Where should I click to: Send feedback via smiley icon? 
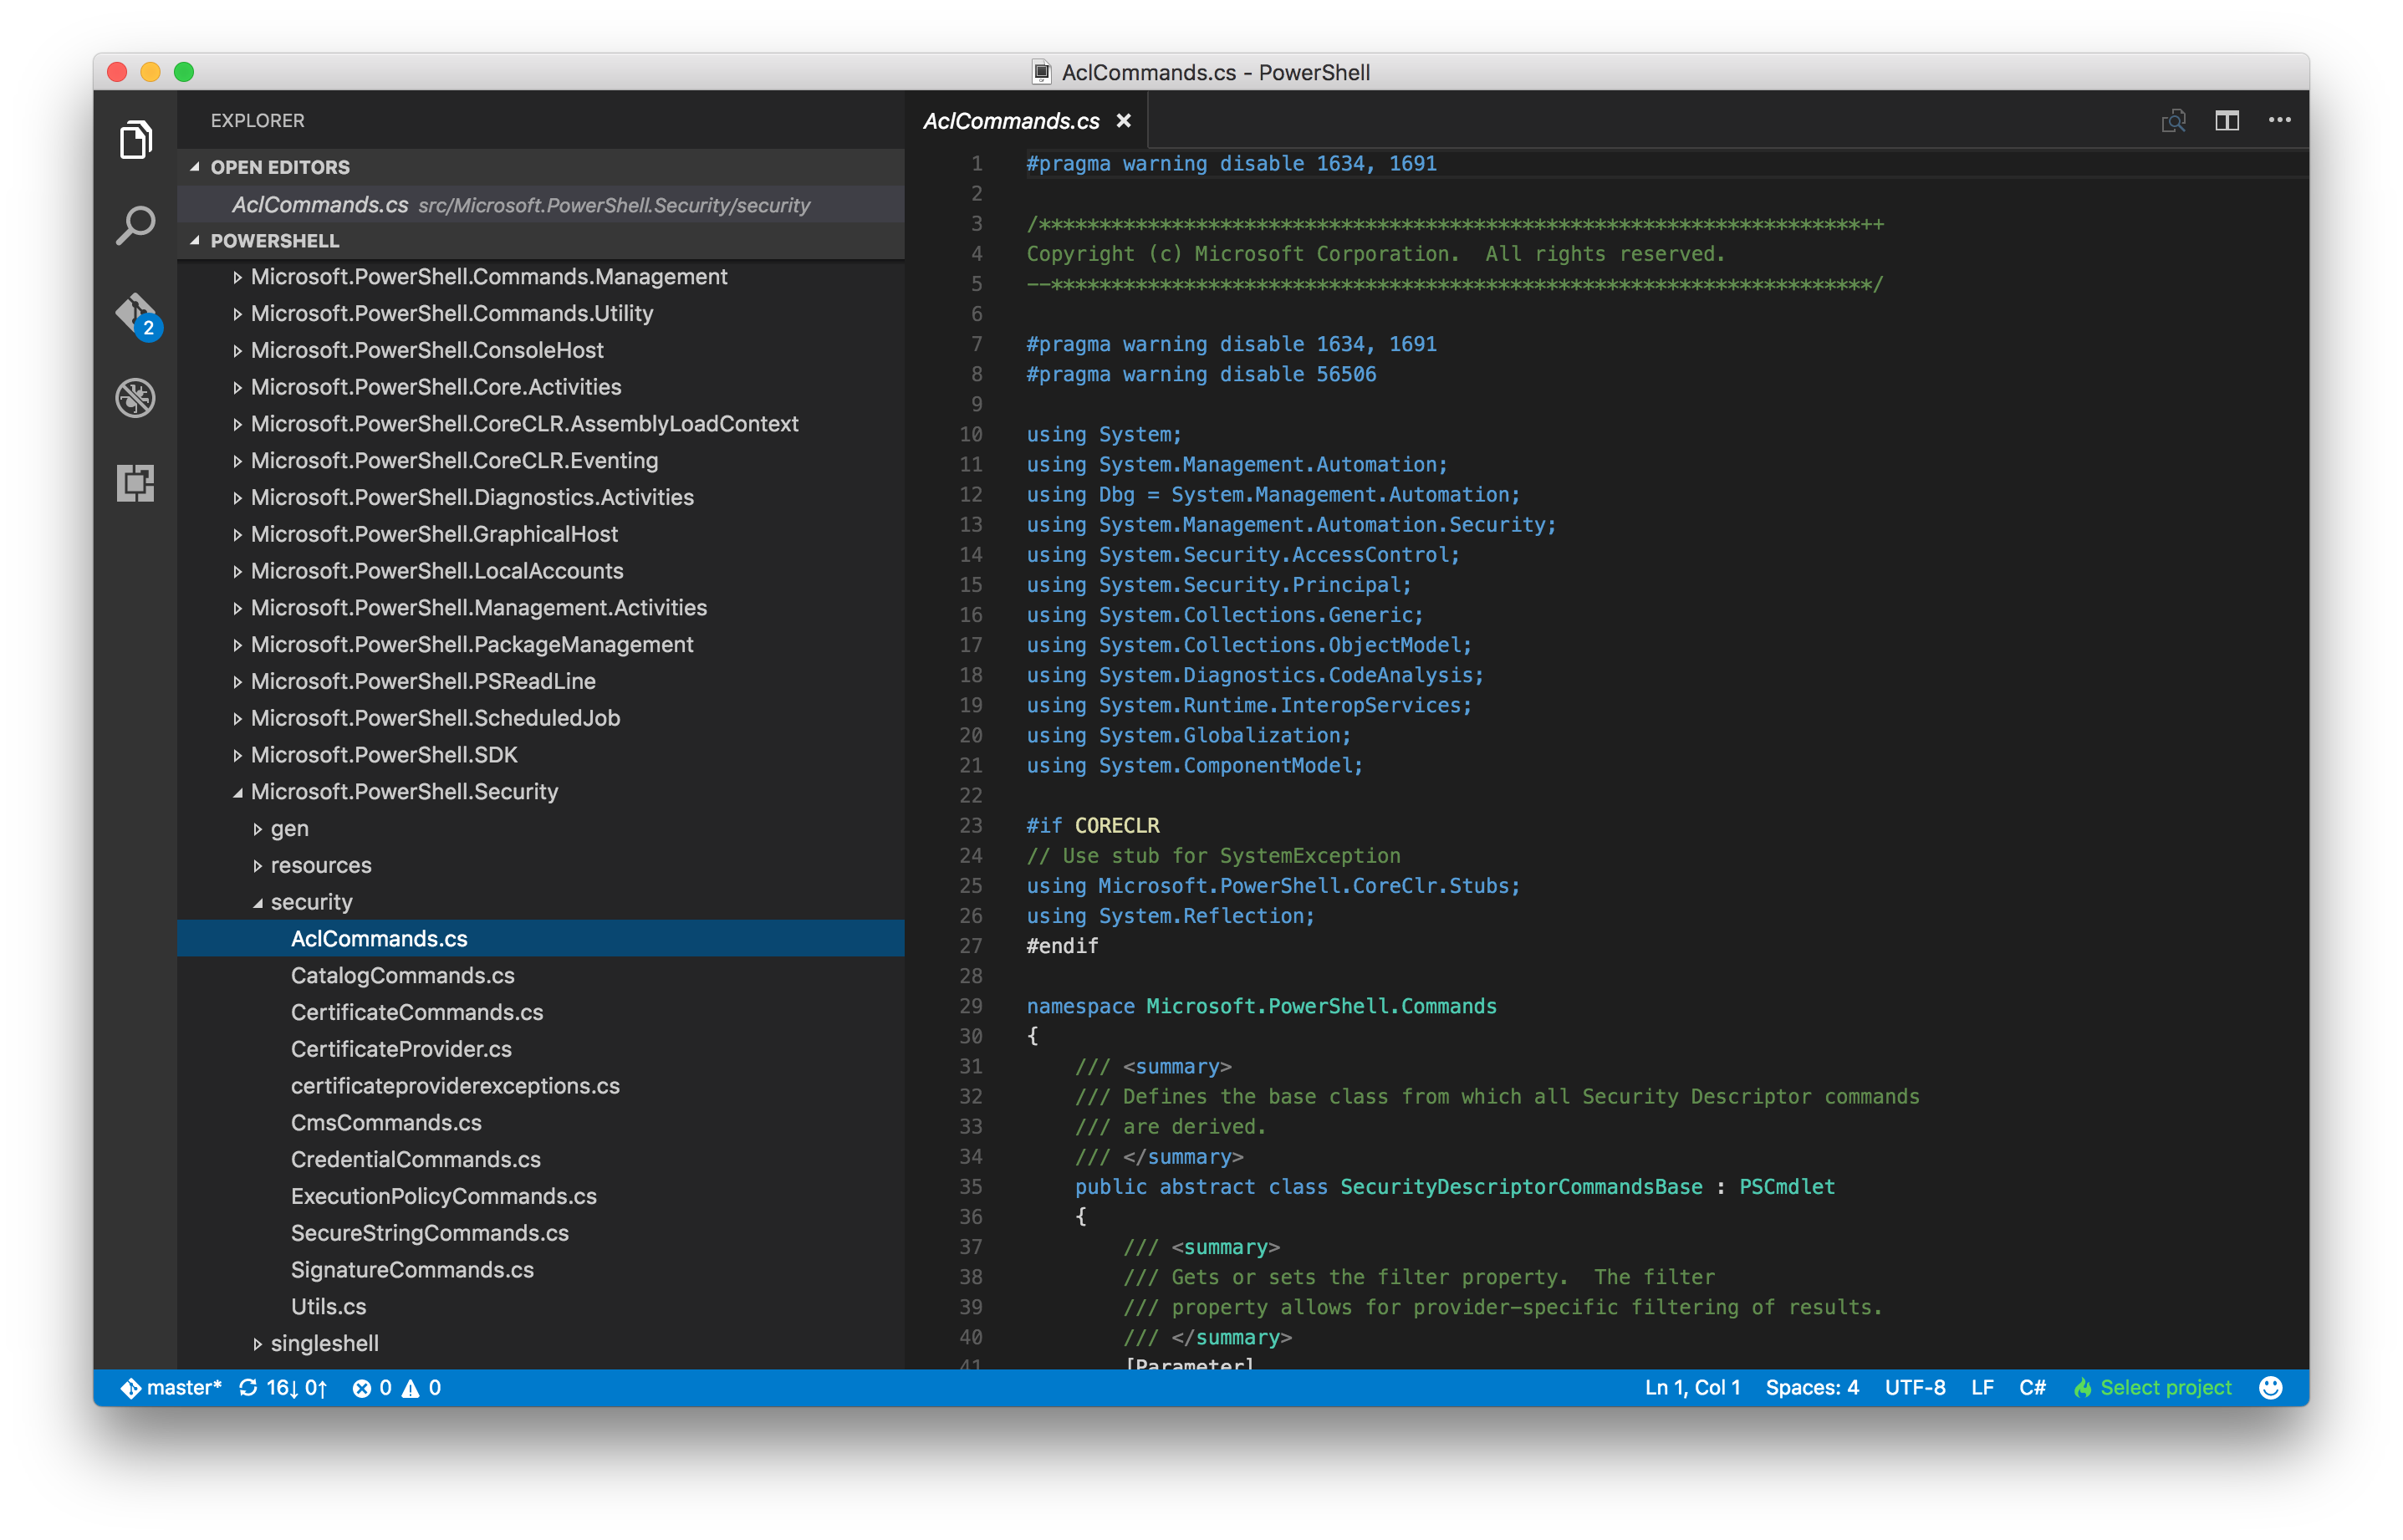[2270, 1387]
